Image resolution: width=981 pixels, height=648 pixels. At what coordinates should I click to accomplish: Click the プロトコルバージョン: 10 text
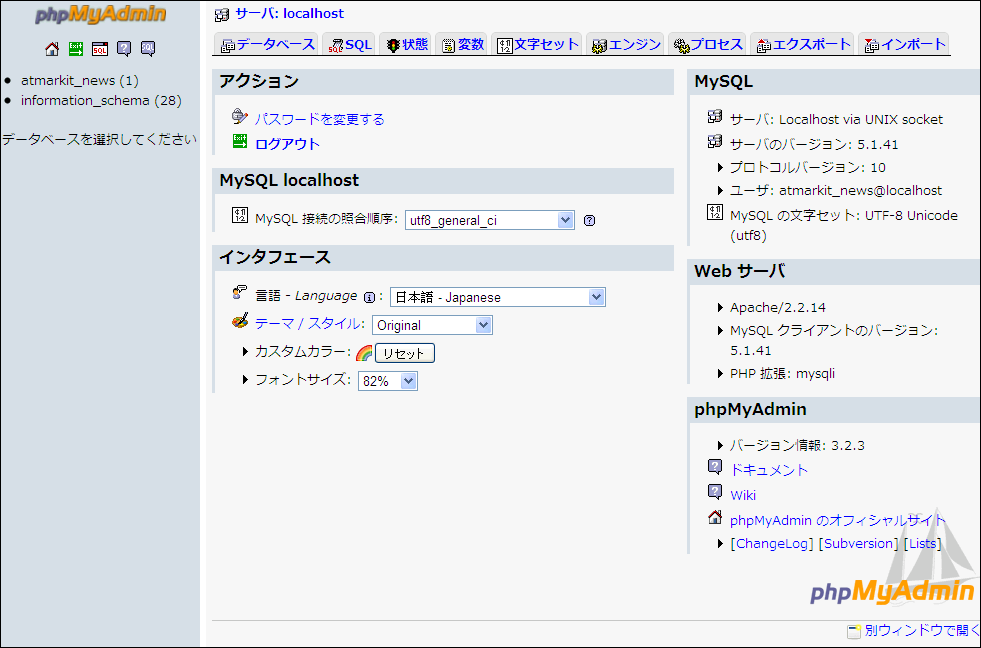pos(807,168)
